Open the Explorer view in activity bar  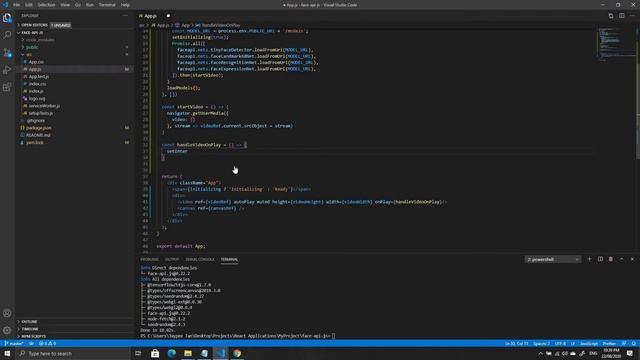(x=7, y=18)
